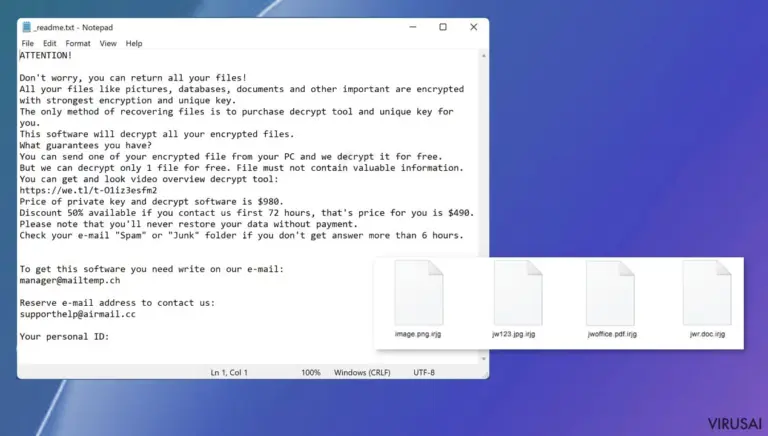Click 'Ln 1, Col 1' in status bar
The image size is (768, 436).
tap(229, 373)
